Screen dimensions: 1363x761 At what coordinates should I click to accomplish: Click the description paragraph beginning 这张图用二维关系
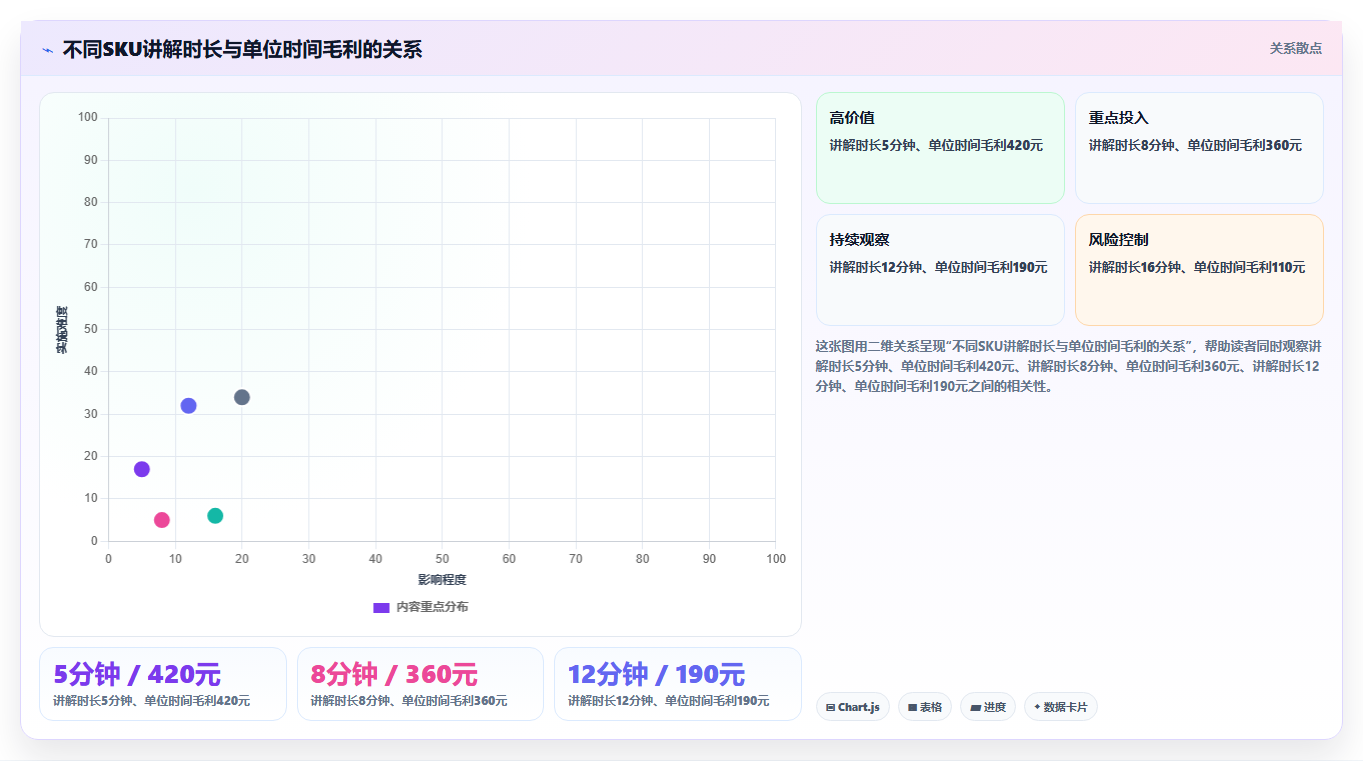click(x=1068, y=366)
